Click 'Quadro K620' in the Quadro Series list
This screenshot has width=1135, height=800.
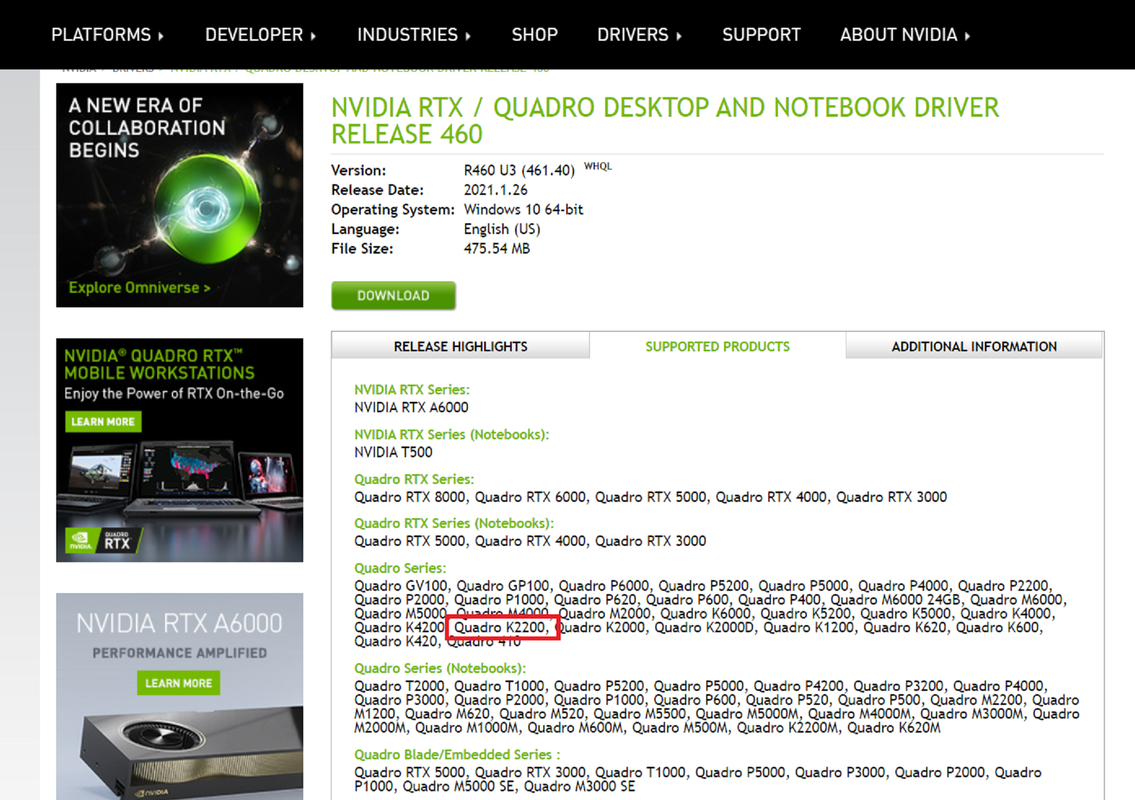point(904,627)
